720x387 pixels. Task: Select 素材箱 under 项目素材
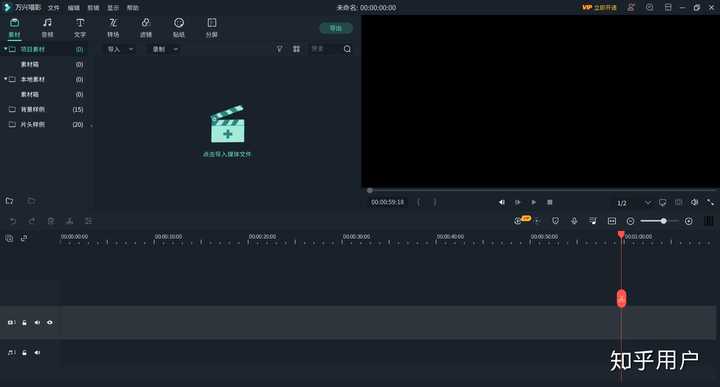coord(30,64)
